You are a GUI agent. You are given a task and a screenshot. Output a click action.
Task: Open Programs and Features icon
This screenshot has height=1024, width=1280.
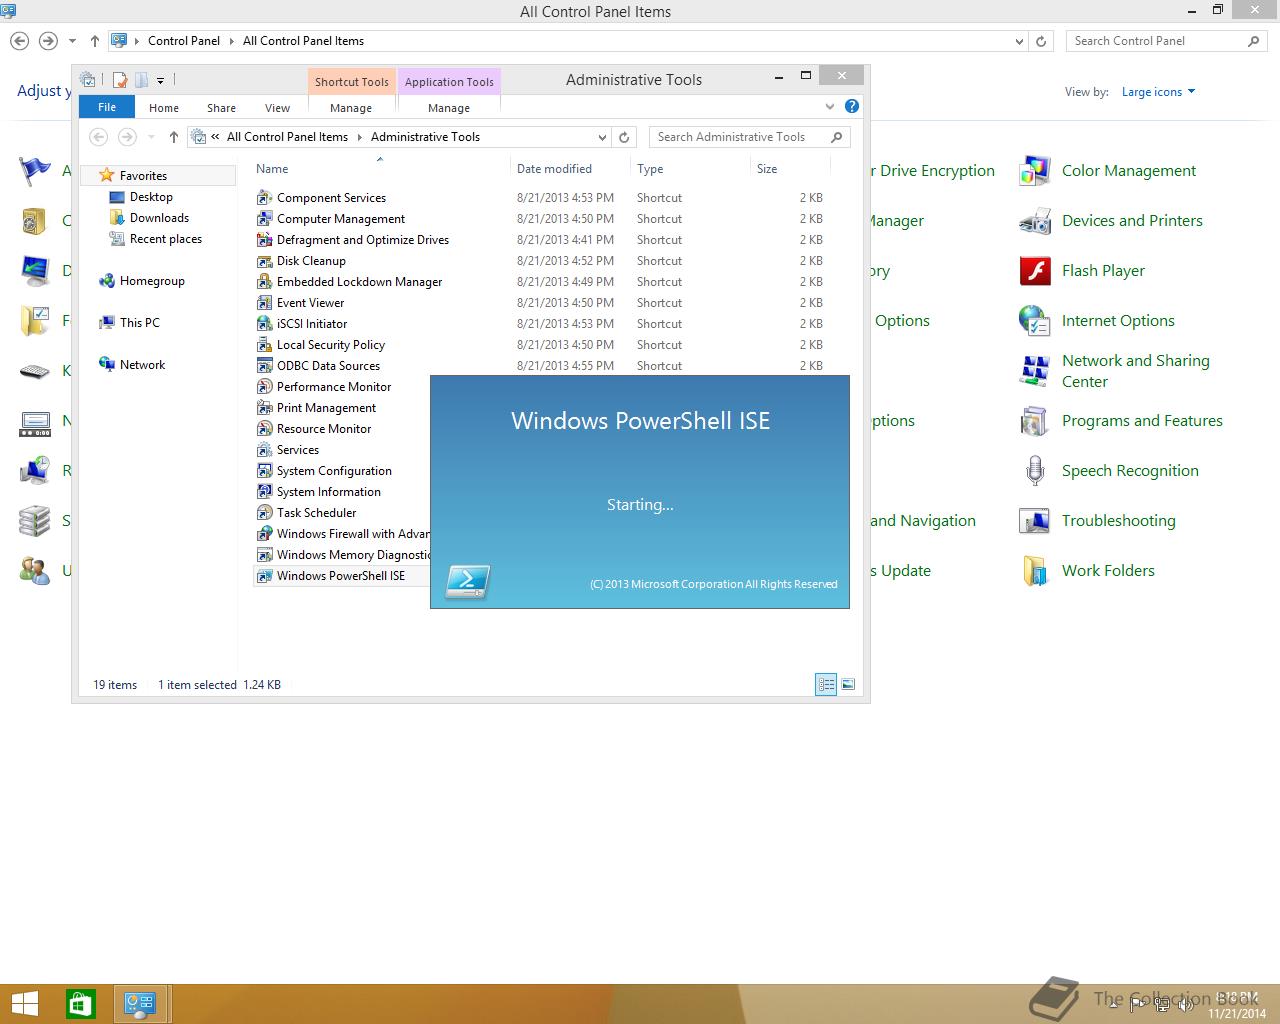(x=1034, y=421)
